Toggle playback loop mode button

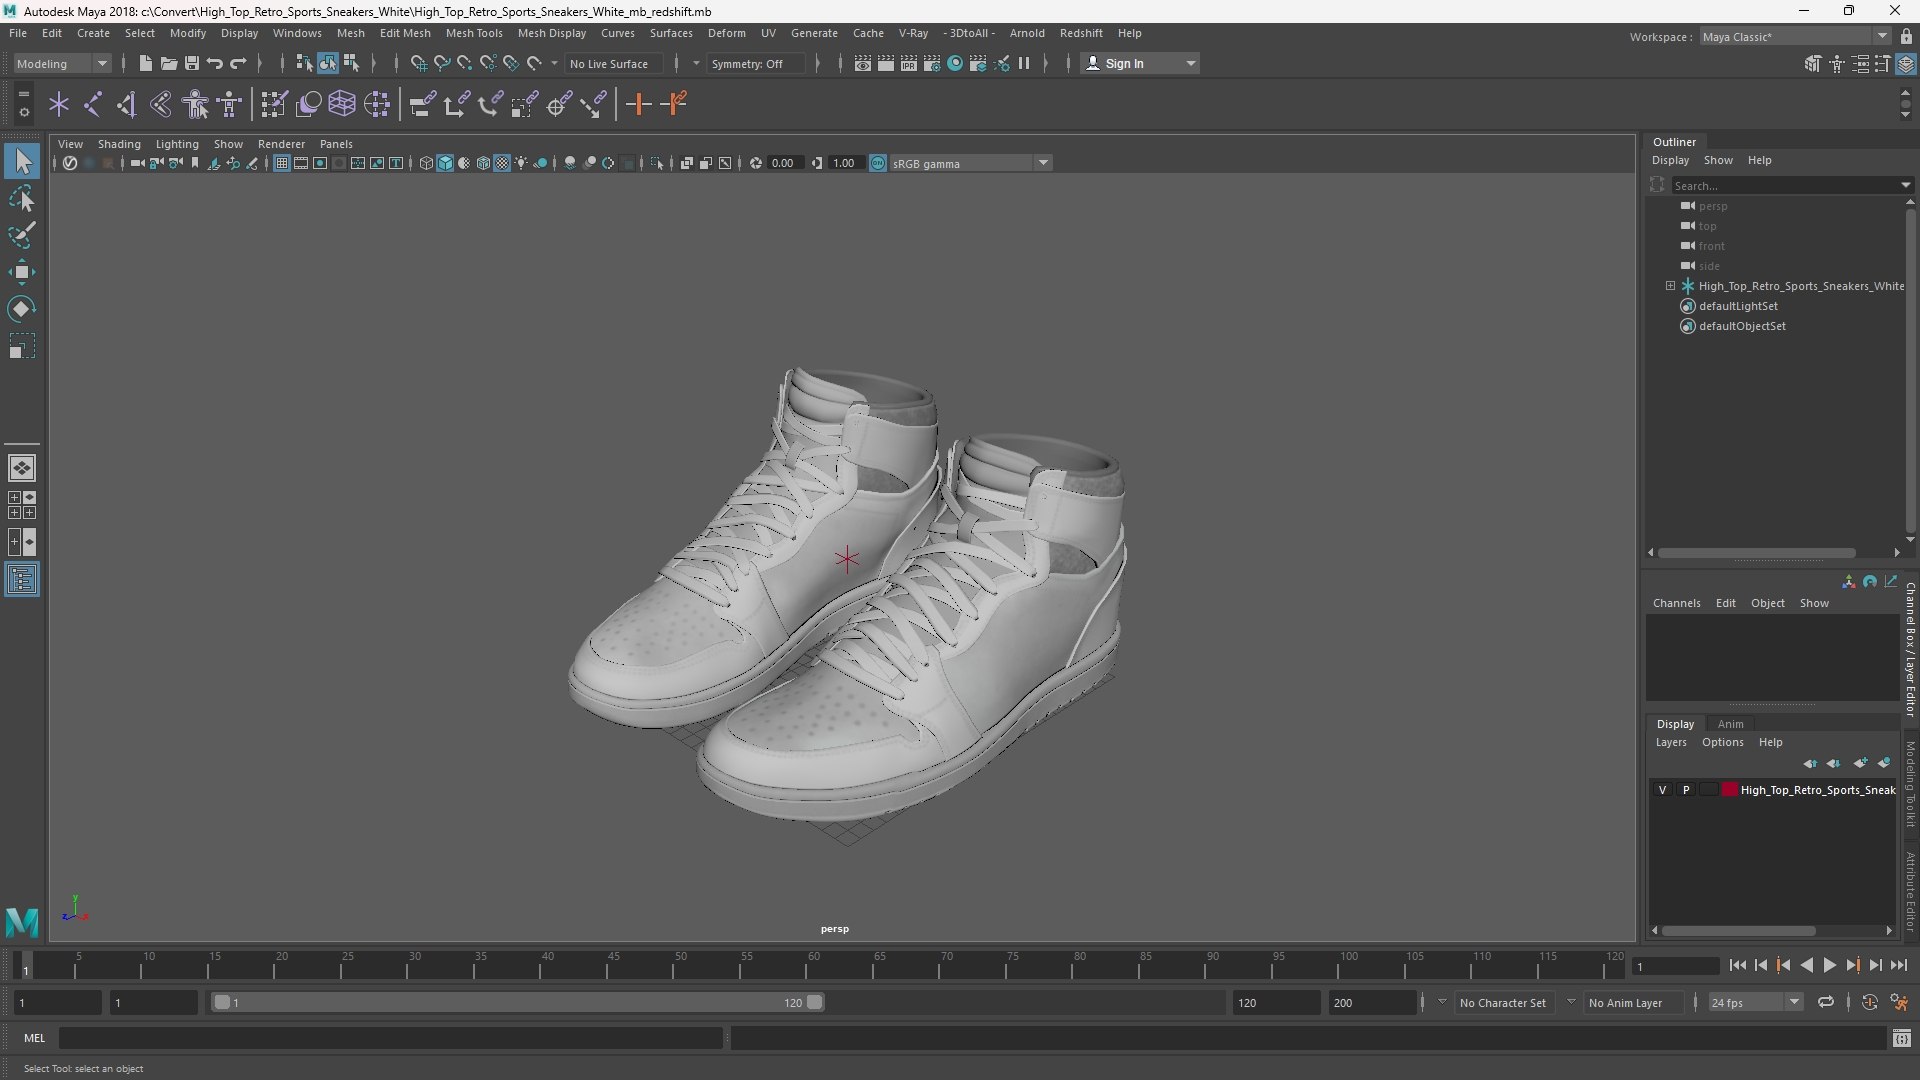(1826, 1002)
